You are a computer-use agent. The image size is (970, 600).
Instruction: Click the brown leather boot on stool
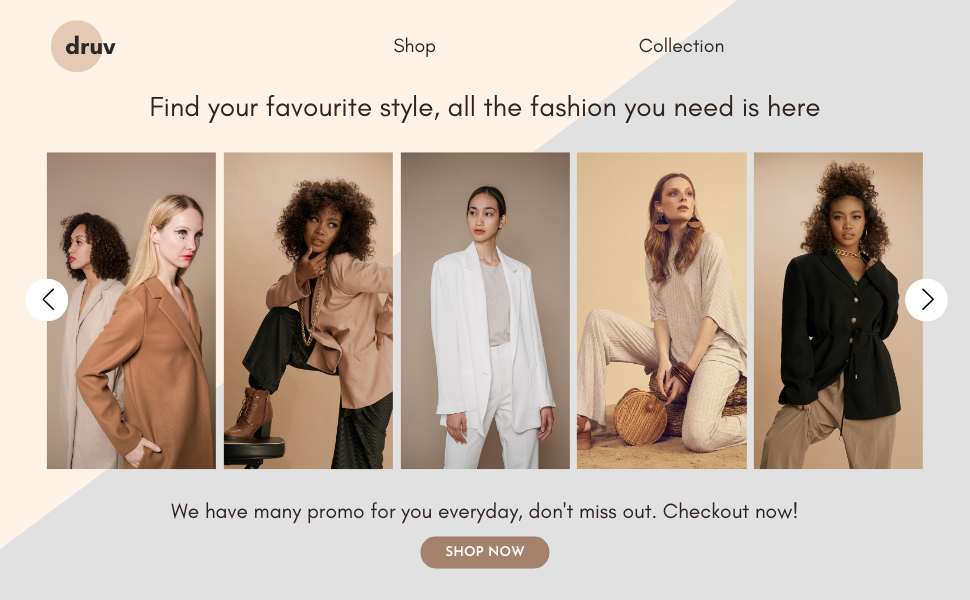click(x=249, y=413)
